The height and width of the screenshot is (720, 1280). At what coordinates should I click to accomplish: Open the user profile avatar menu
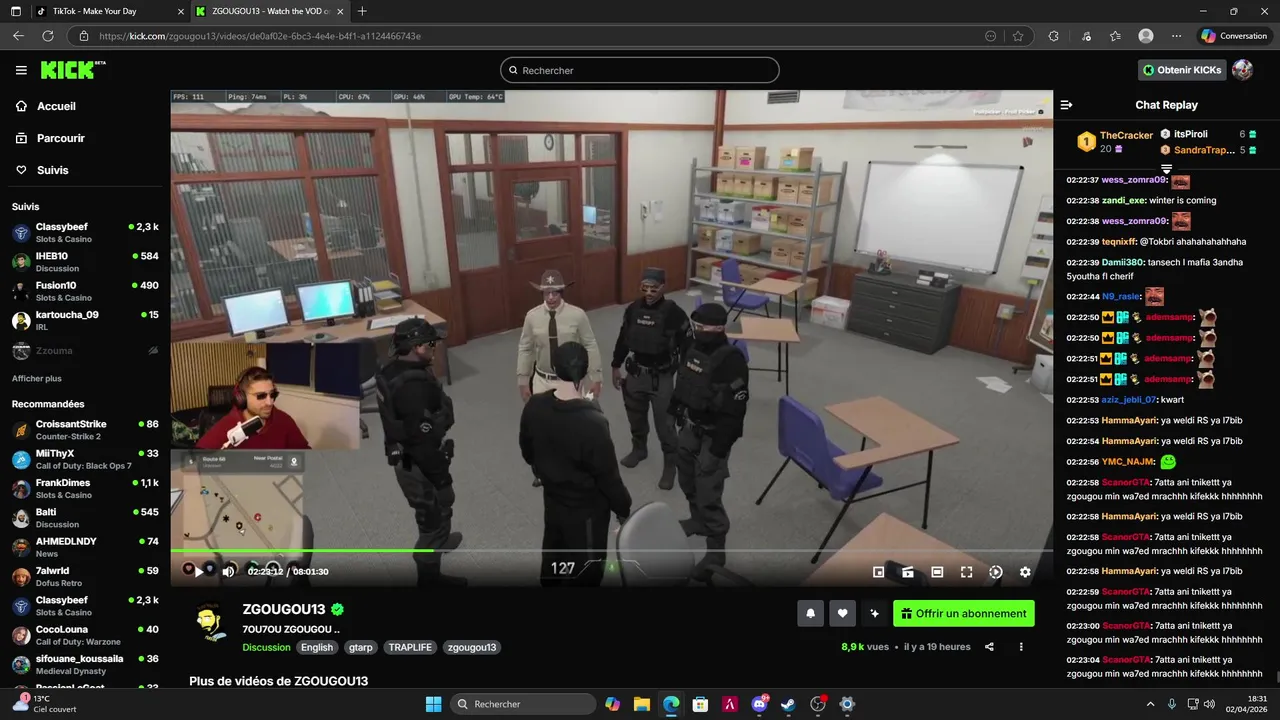tap(1242, 70)
